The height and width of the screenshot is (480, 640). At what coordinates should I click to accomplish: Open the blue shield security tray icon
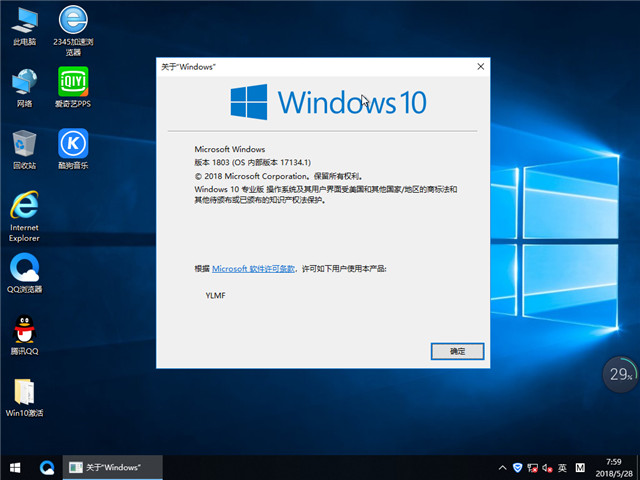pos(517,468)
